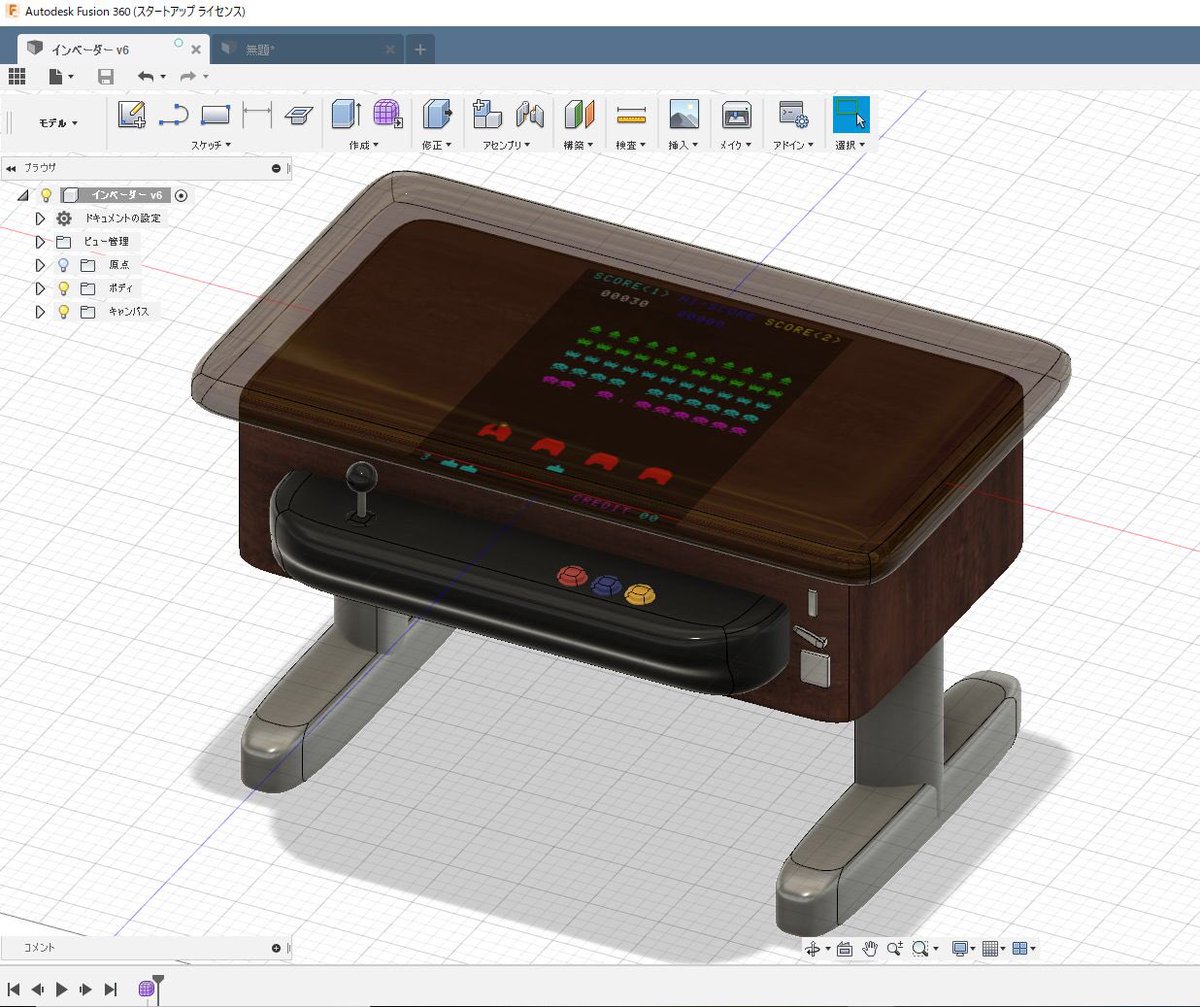Select the sketch Line/arc tool
This screenshot has height=1007, width=1200.
[174, 115]
